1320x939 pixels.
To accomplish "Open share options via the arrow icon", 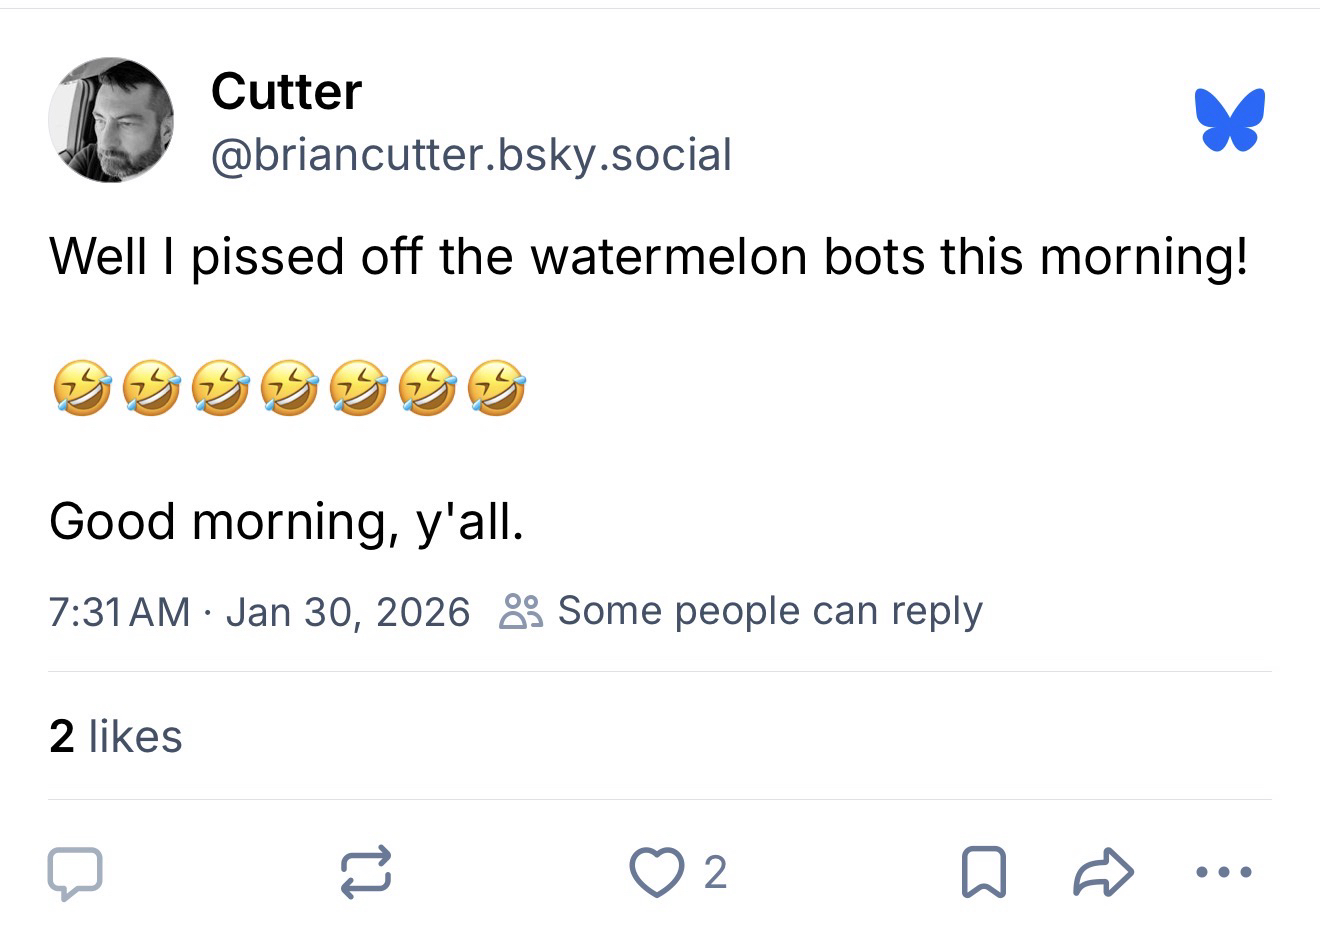I will pyautogui.click(x=1103, y=872).
